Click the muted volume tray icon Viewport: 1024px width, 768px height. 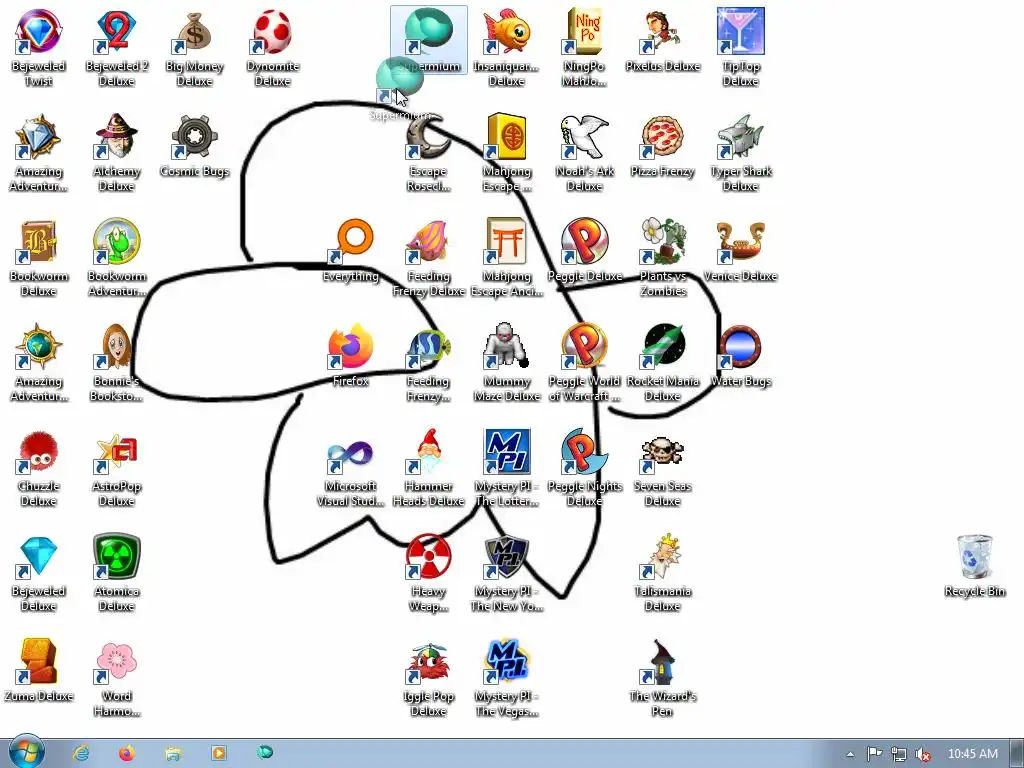coord(923,754)
